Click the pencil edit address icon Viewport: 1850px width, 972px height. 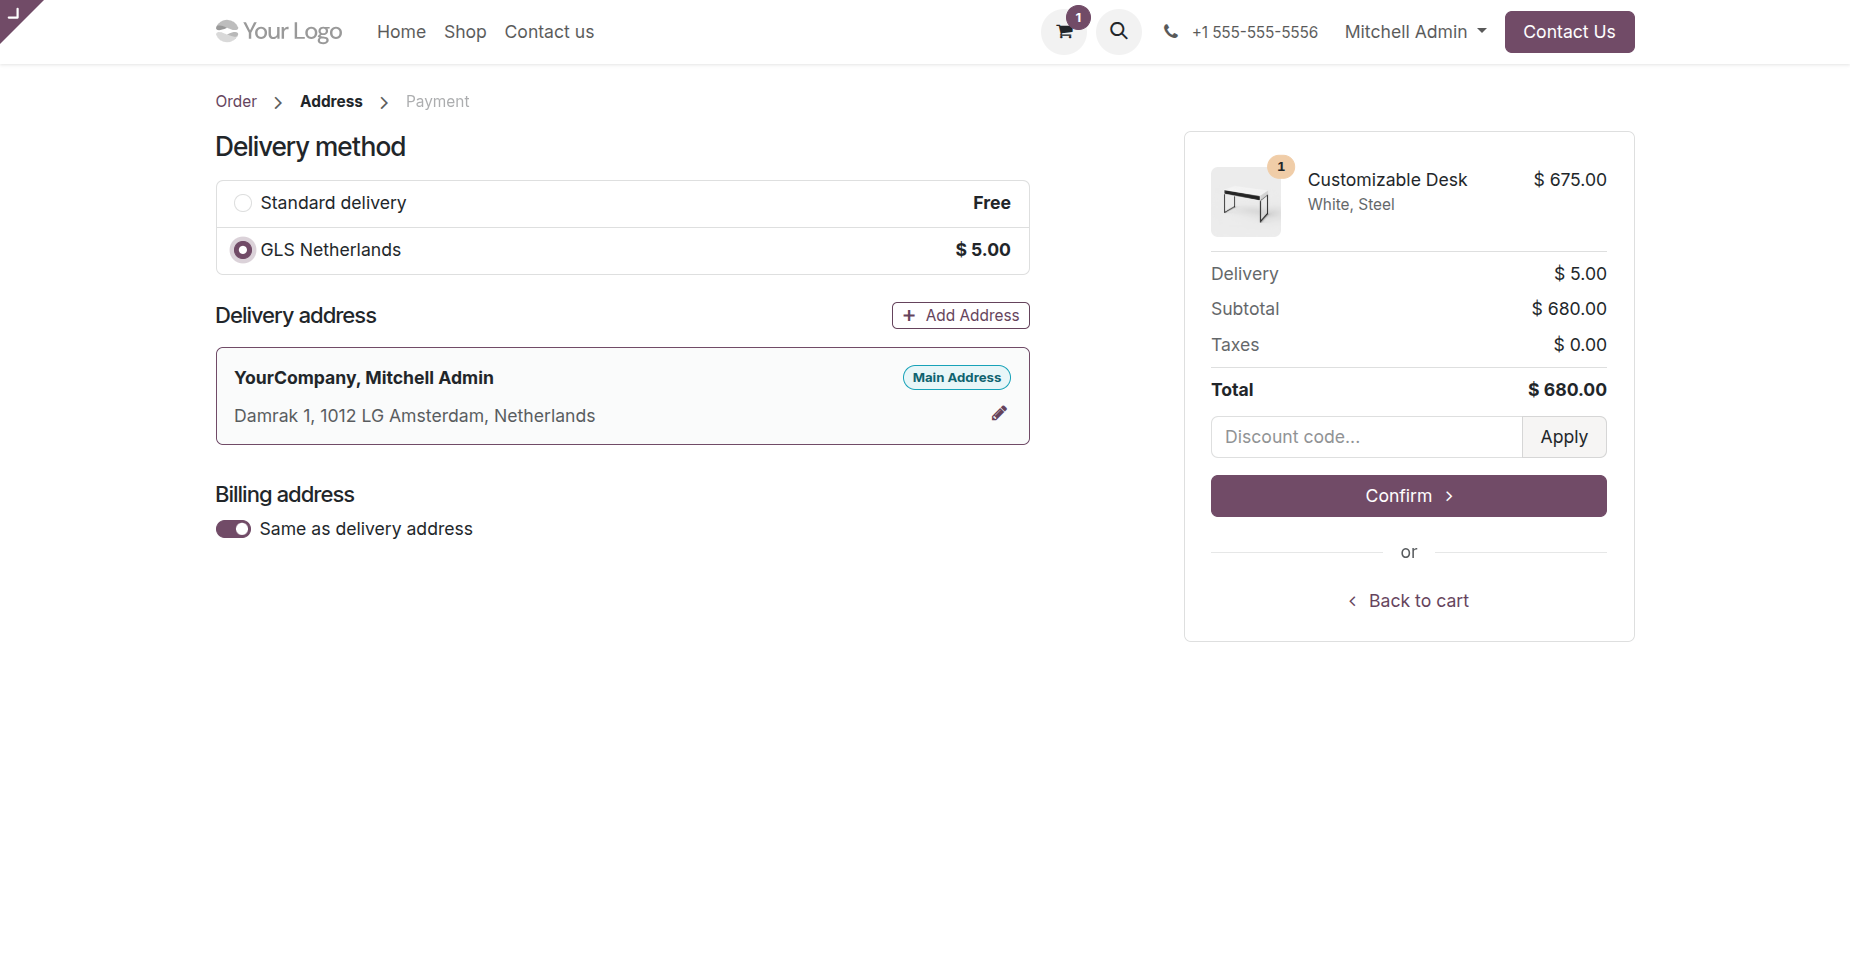pos(998,413)
